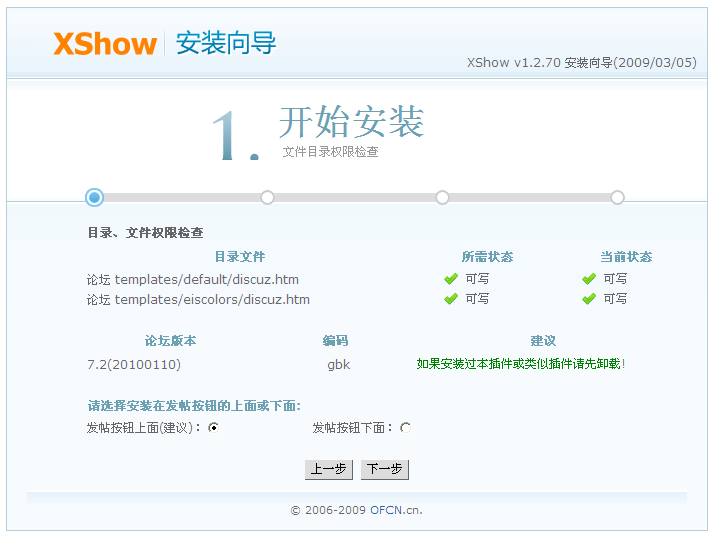Click green checkmark in current status for eiscolors/discuz.htm
The height and width of the screenshot is (538, 721).
589,299
